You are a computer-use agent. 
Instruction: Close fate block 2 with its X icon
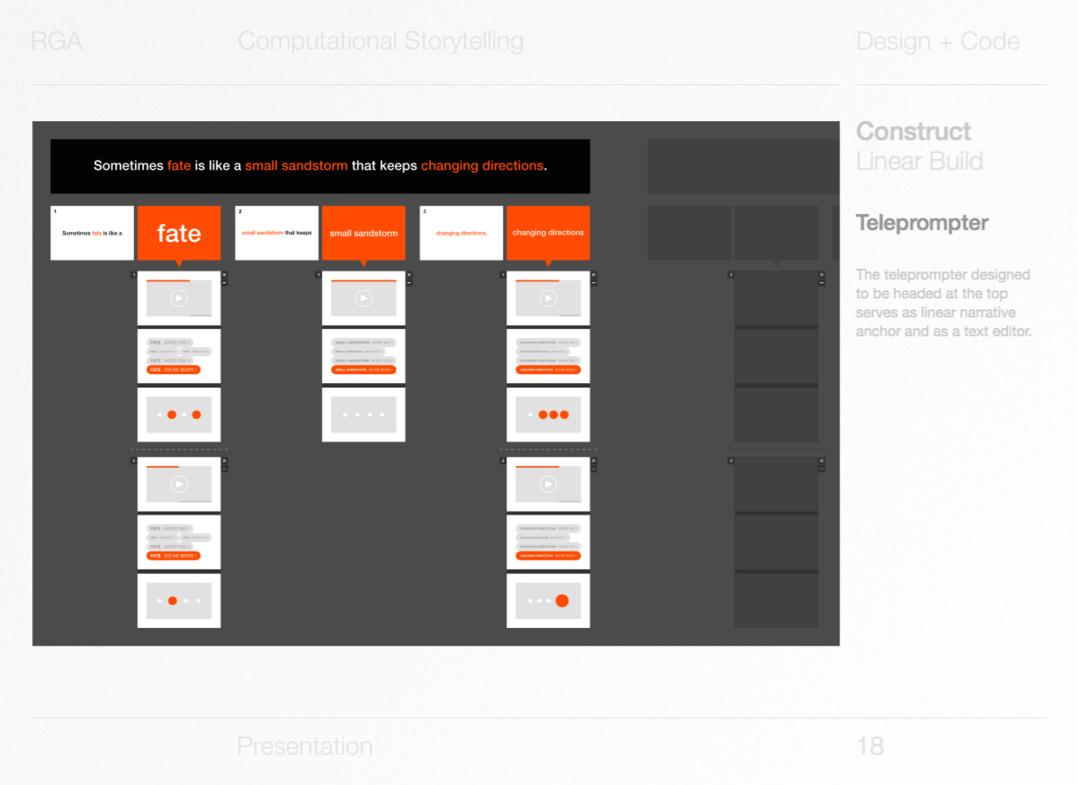(224, 461)
